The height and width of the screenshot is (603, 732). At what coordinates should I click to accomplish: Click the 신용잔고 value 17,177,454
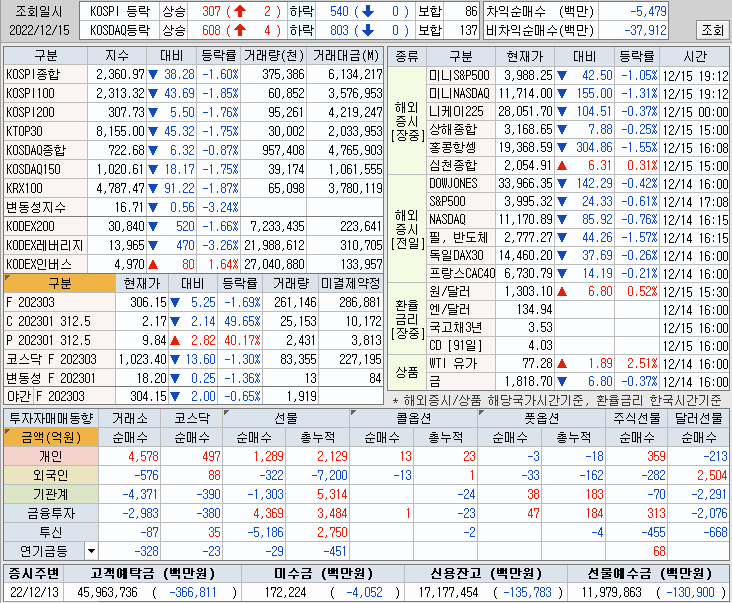coord(448,593)
